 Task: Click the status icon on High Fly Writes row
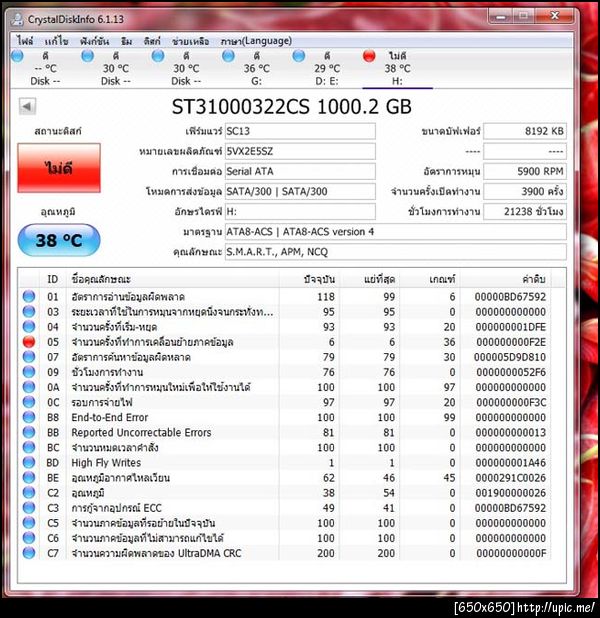[29, 462]
